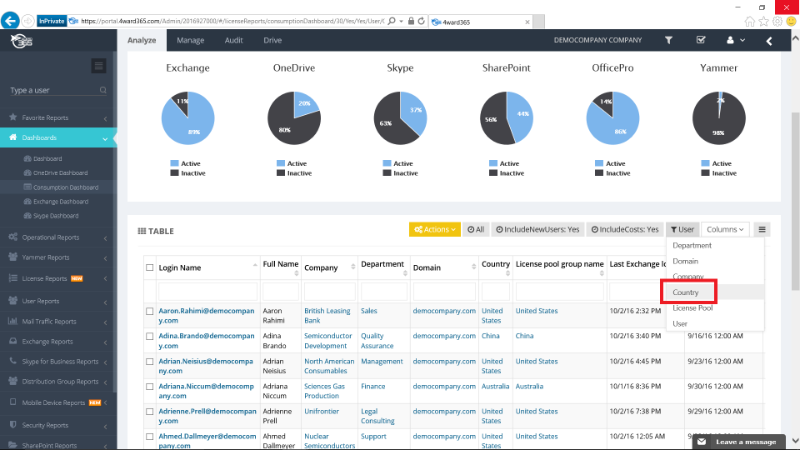This screenshot has width=800, height=450.
Task: Toggle IncludeCosts: Yes filter
Action: tap(624, 230)
